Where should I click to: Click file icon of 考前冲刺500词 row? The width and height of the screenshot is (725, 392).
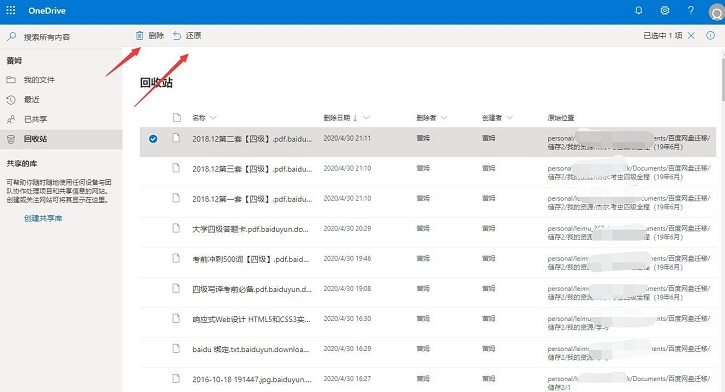[x=176, y=258]
